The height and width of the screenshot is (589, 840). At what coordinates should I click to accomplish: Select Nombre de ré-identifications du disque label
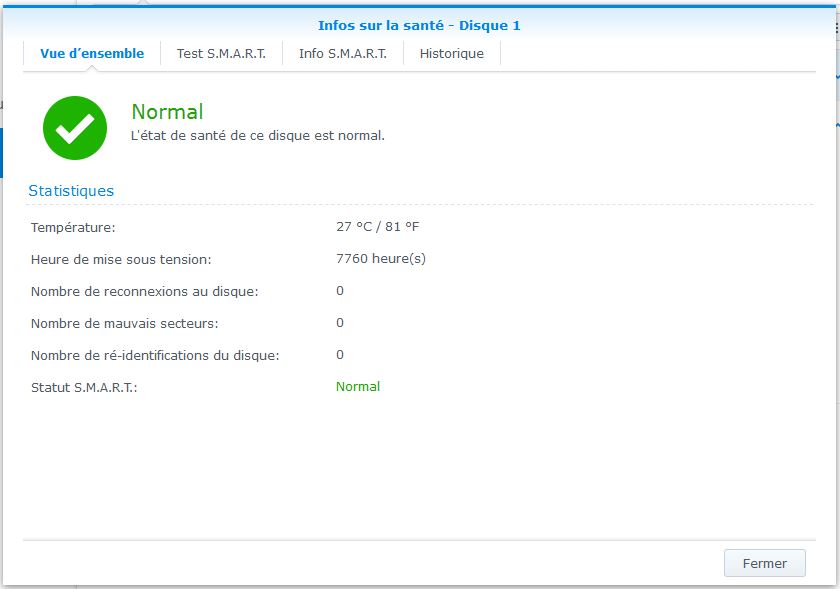(x=155, y=355)
